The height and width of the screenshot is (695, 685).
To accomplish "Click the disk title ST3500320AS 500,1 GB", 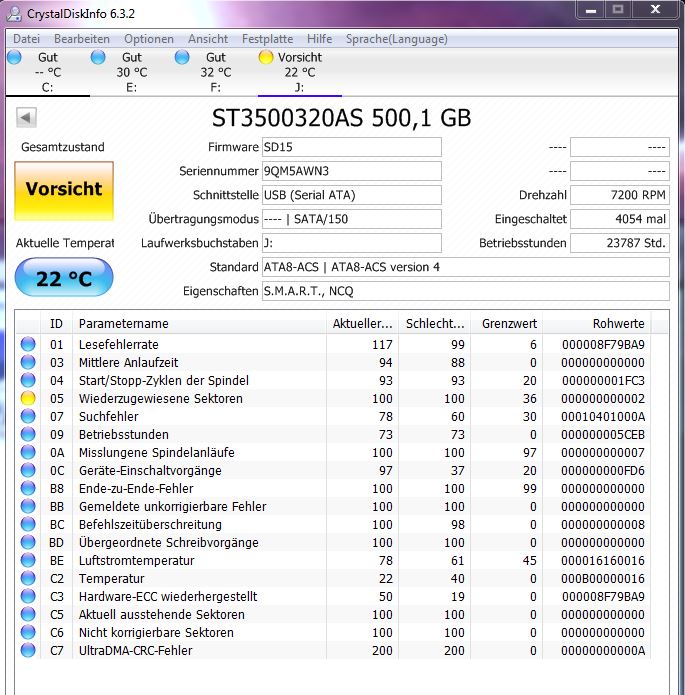I will (341, 118).
